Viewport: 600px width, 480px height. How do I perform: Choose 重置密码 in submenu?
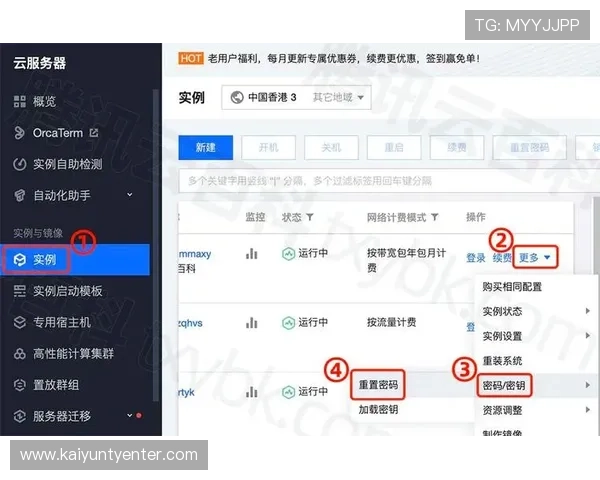point(378,385)
